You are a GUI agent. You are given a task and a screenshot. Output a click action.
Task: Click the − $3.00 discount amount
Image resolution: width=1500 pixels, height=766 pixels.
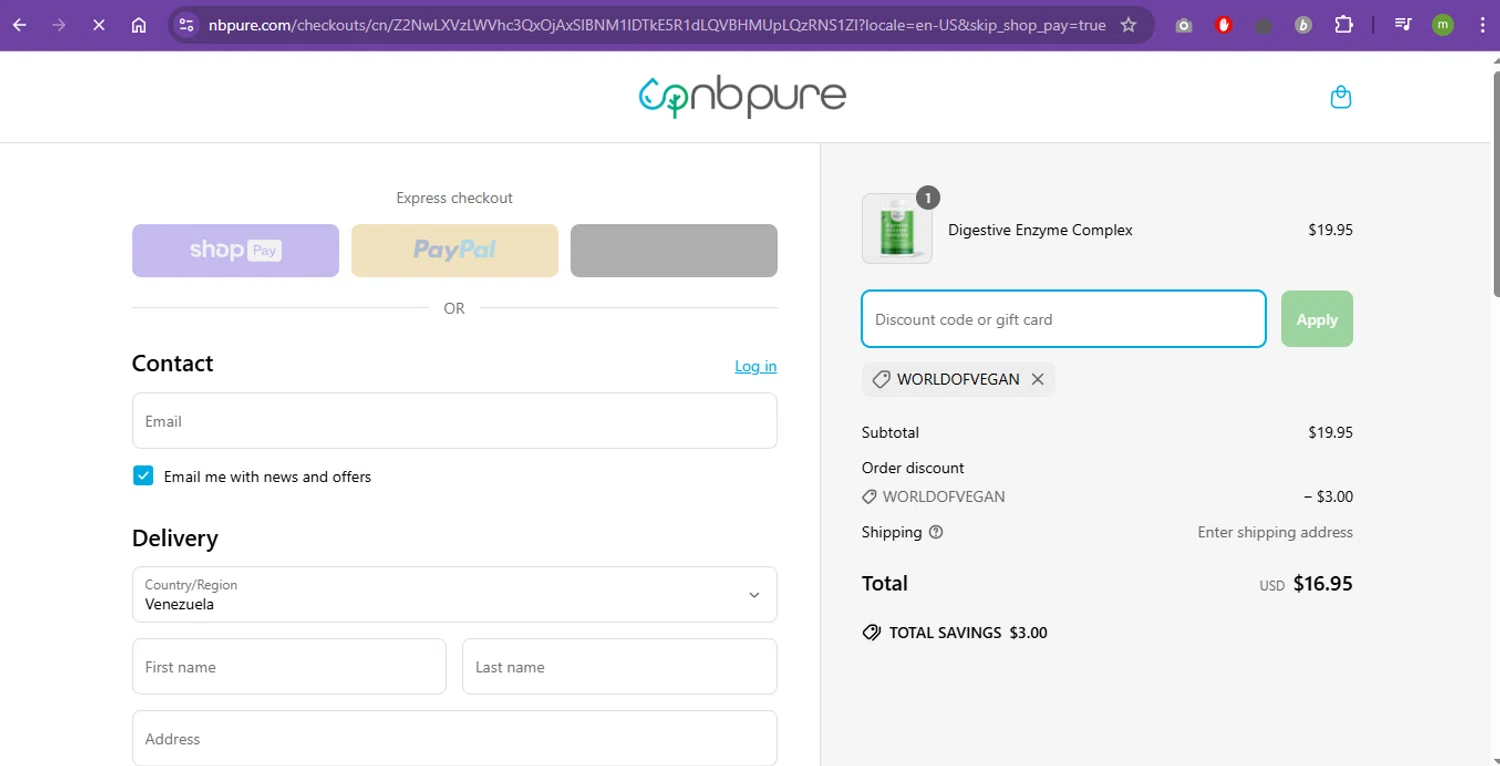click(x=1328, y=497)
